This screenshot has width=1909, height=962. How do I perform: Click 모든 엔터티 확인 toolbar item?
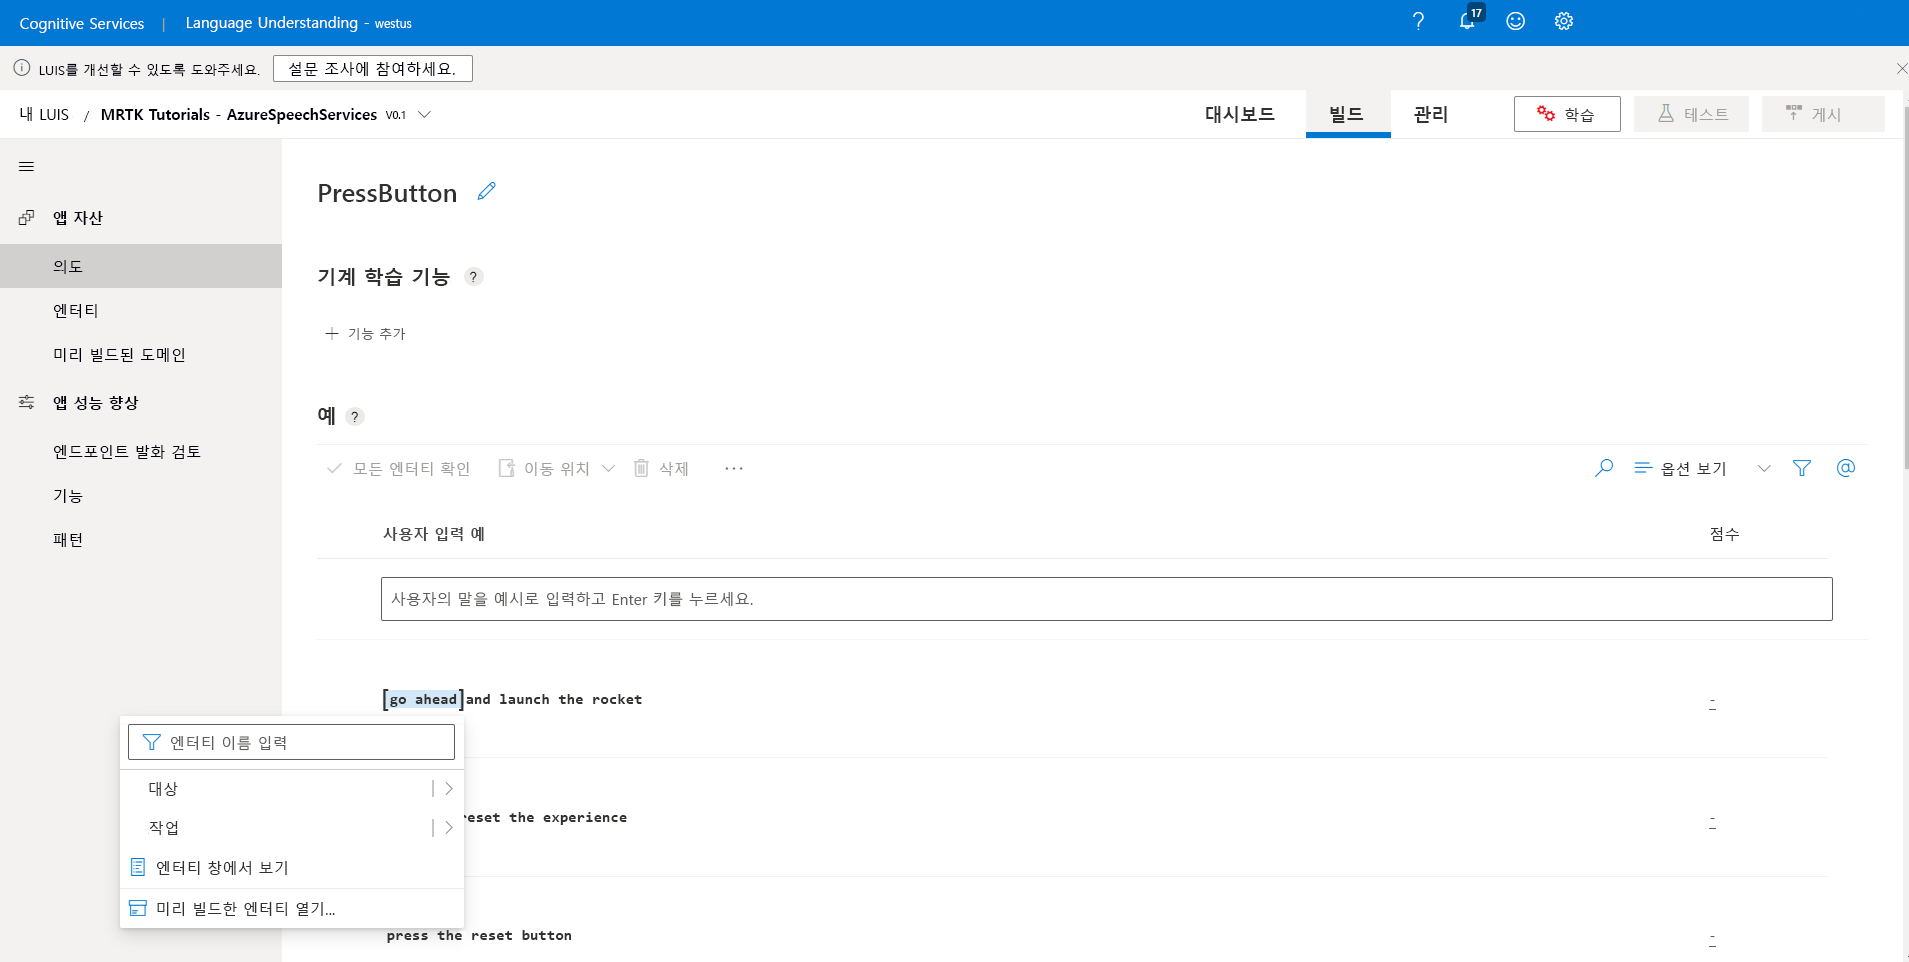[398, 468]
